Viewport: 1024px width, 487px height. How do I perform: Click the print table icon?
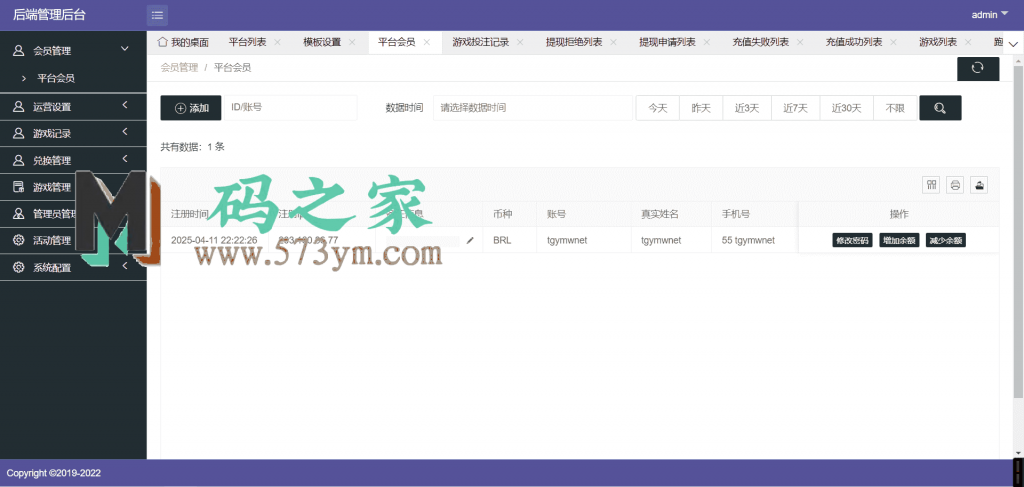pos(955,184)
